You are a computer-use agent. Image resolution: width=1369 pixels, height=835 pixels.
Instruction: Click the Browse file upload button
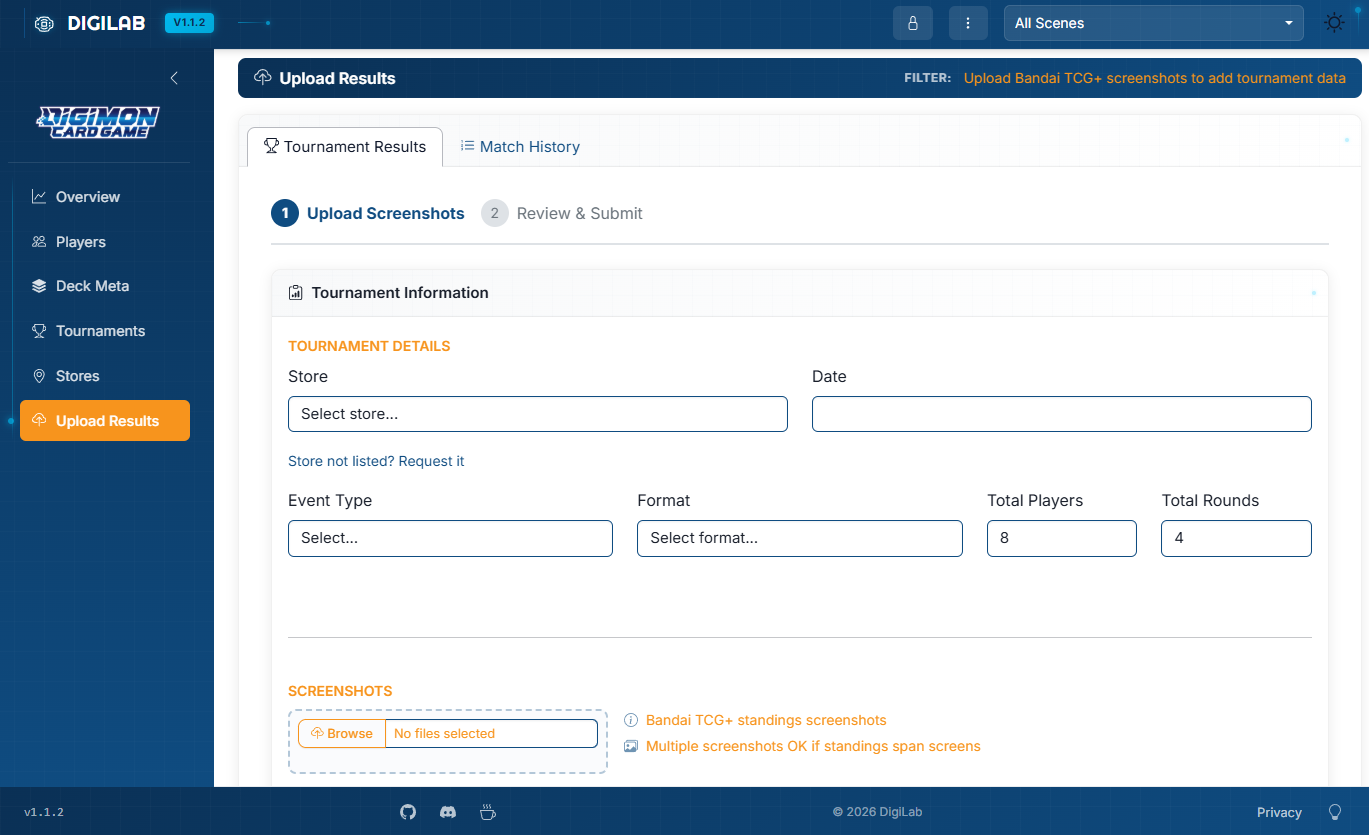tap(342, 733)
